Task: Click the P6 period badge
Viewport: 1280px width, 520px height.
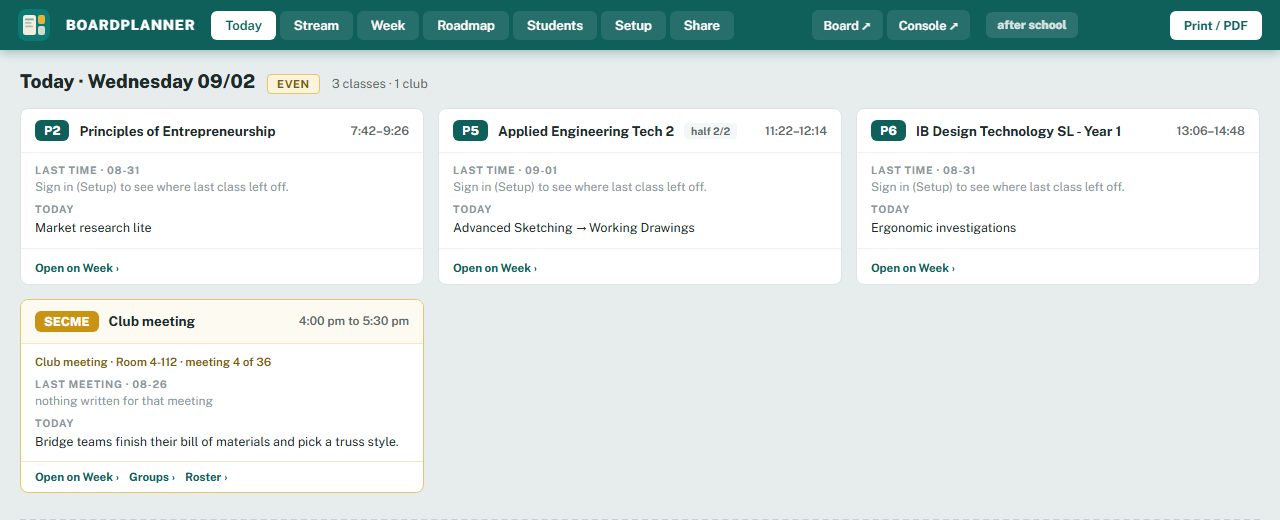Action: click(888, 131)
